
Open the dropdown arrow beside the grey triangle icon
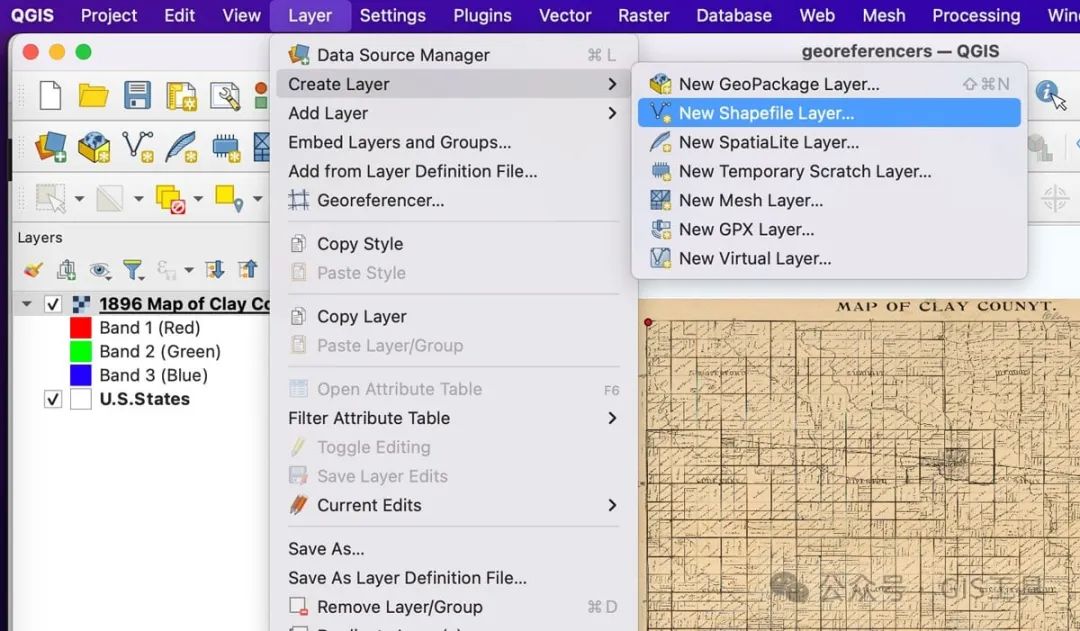(138, 199)
